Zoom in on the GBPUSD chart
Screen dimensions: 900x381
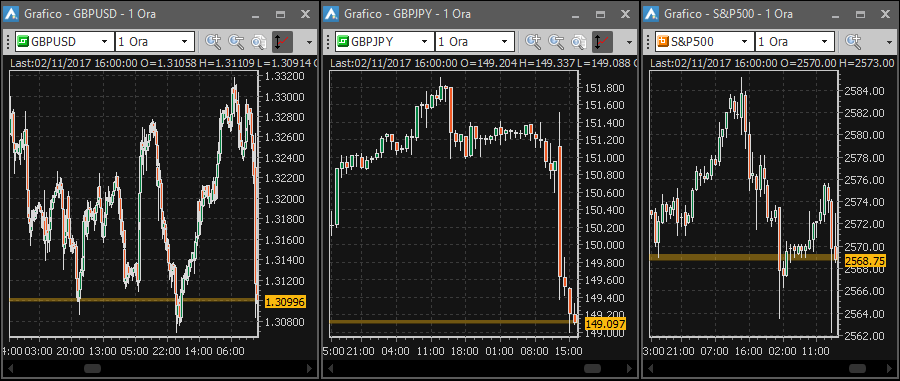214,41
